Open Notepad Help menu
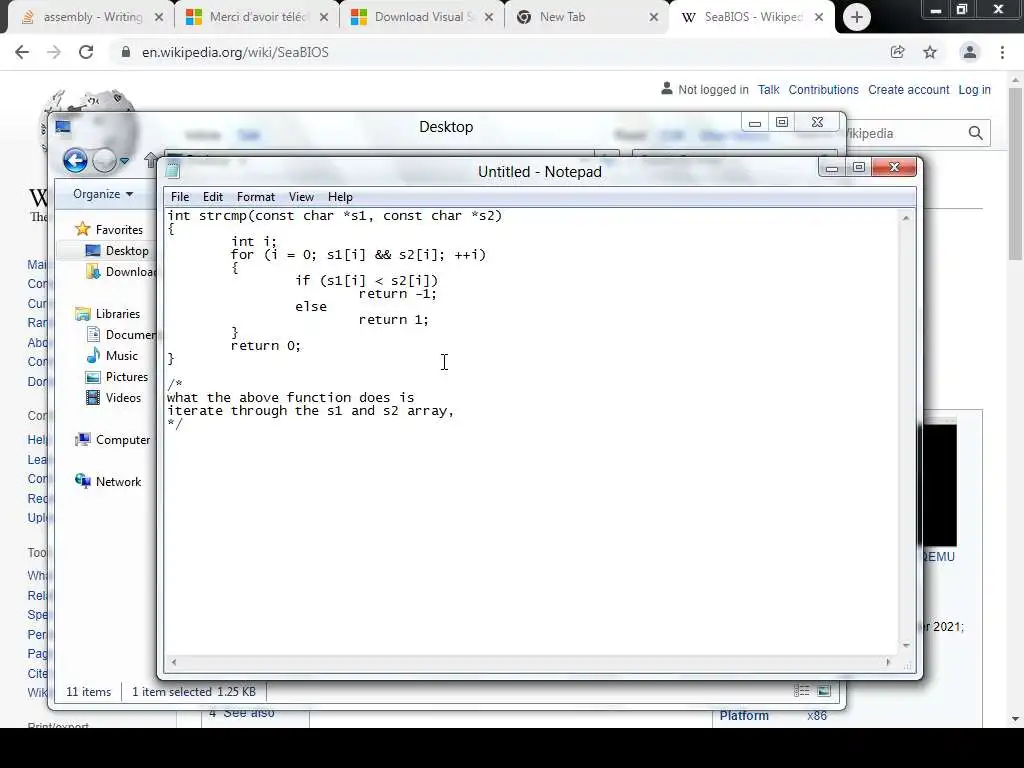The height and width of the screenshot is (768, 1024). coord(340,197)
